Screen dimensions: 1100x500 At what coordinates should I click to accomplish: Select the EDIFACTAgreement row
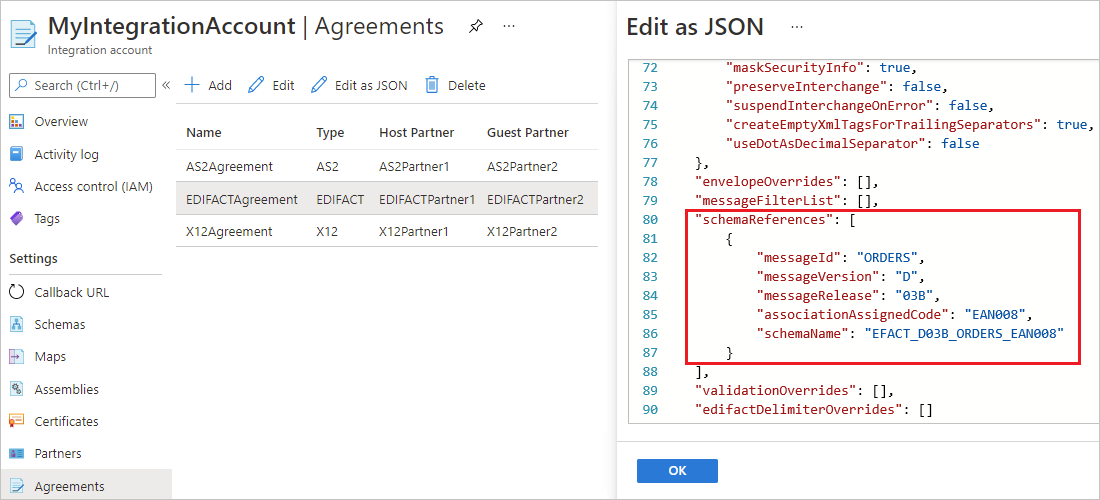[387, 198]
